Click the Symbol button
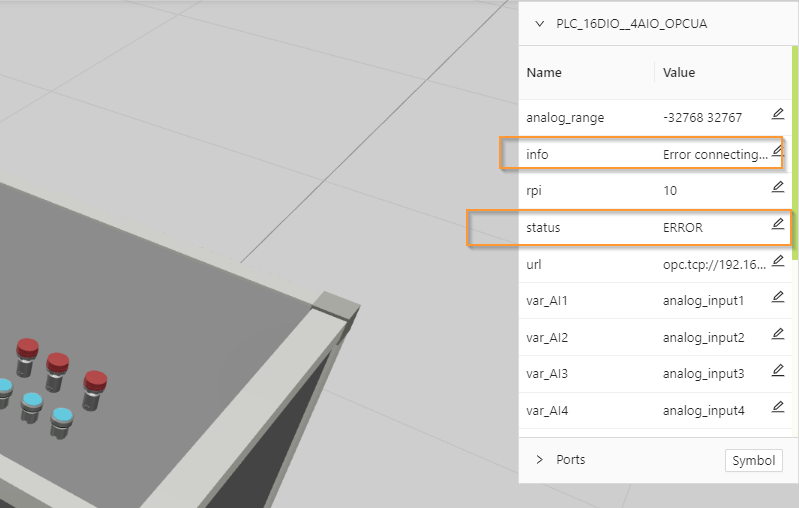This screenshot has width=799, height=508. [x=754, y=461]
